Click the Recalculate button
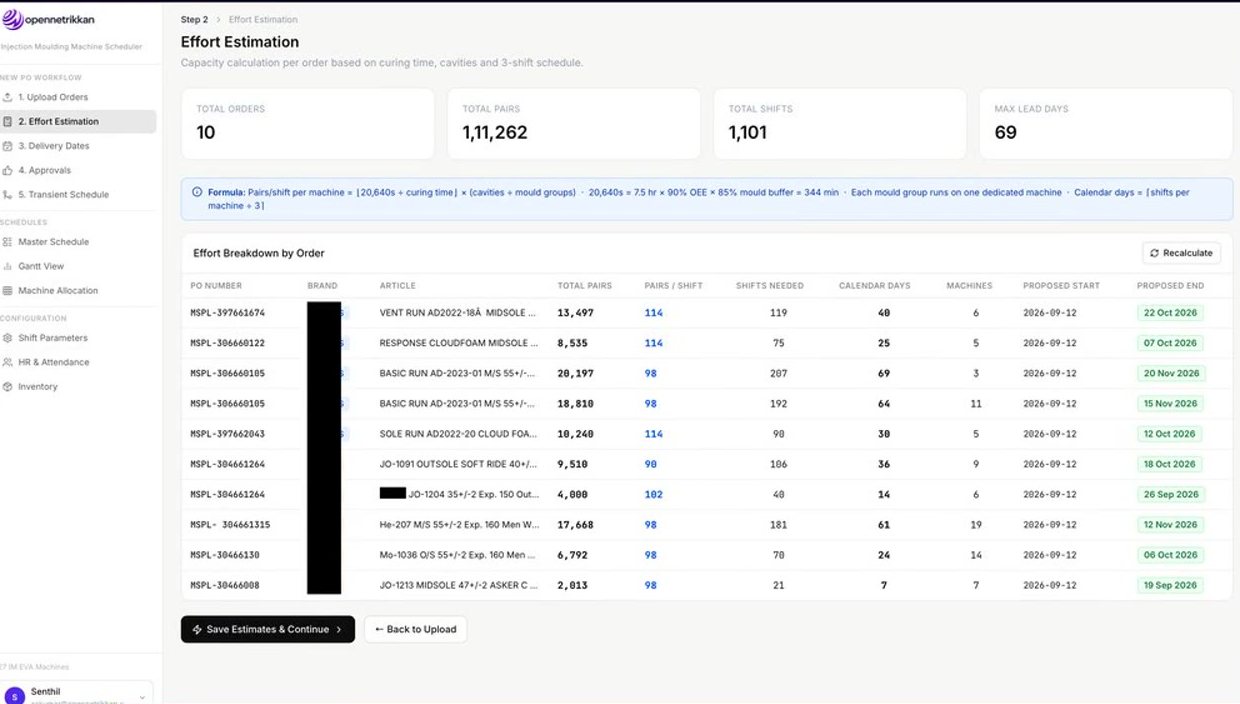The image size is (1240, 704). click(x=1181, y=253)
